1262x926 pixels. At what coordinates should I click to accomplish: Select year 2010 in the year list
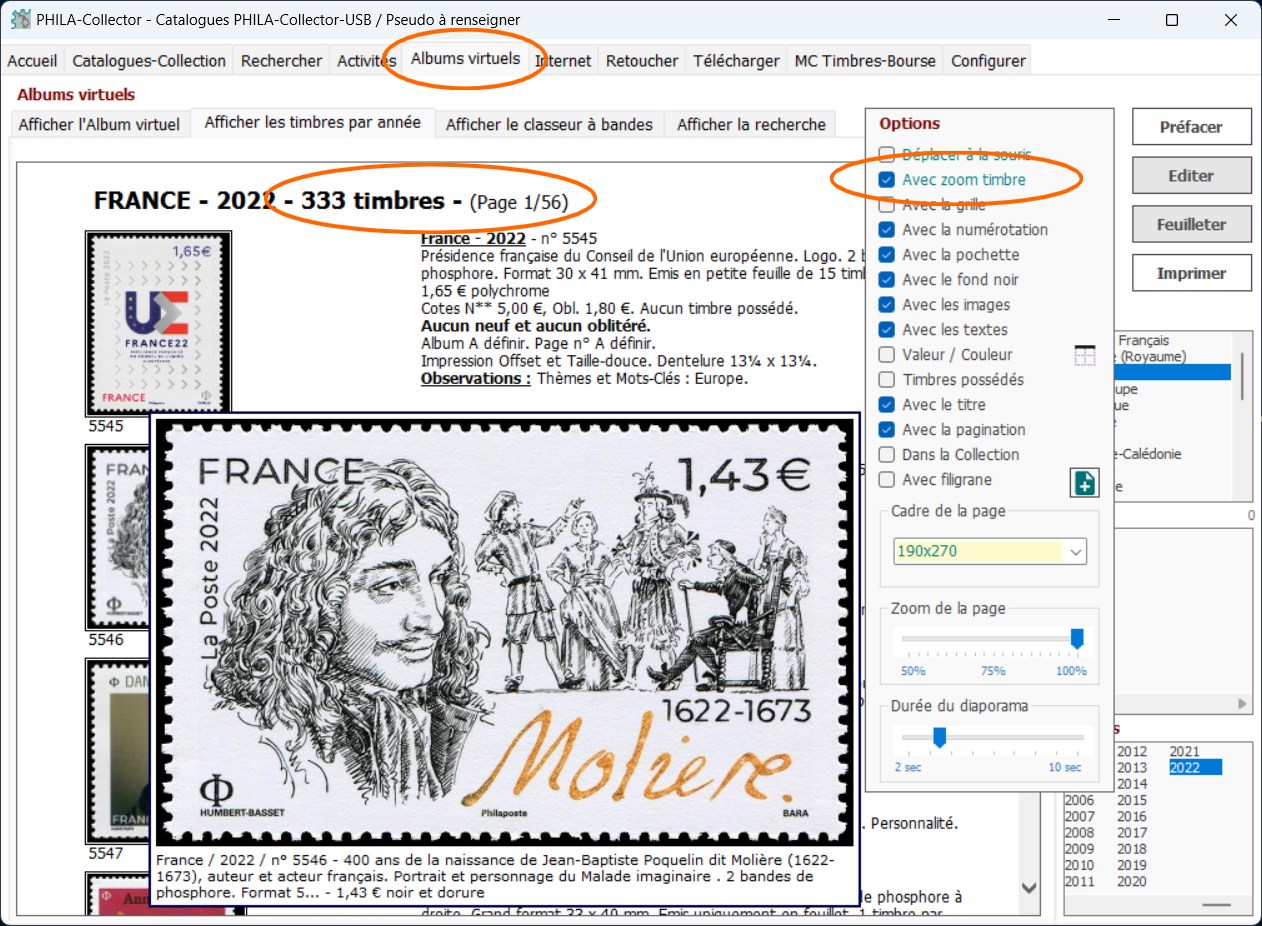coord(1080,865)
